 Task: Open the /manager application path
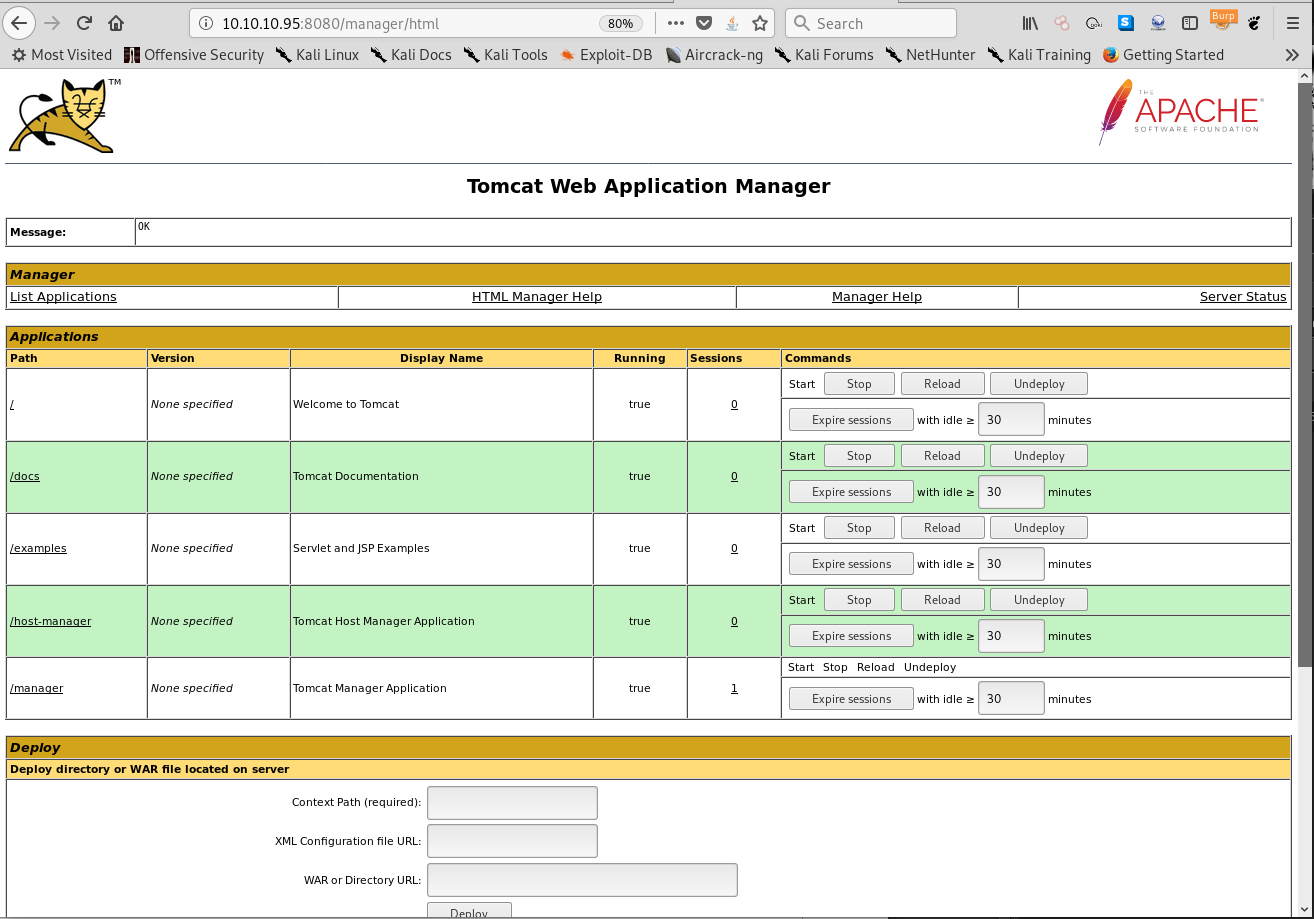37,688
